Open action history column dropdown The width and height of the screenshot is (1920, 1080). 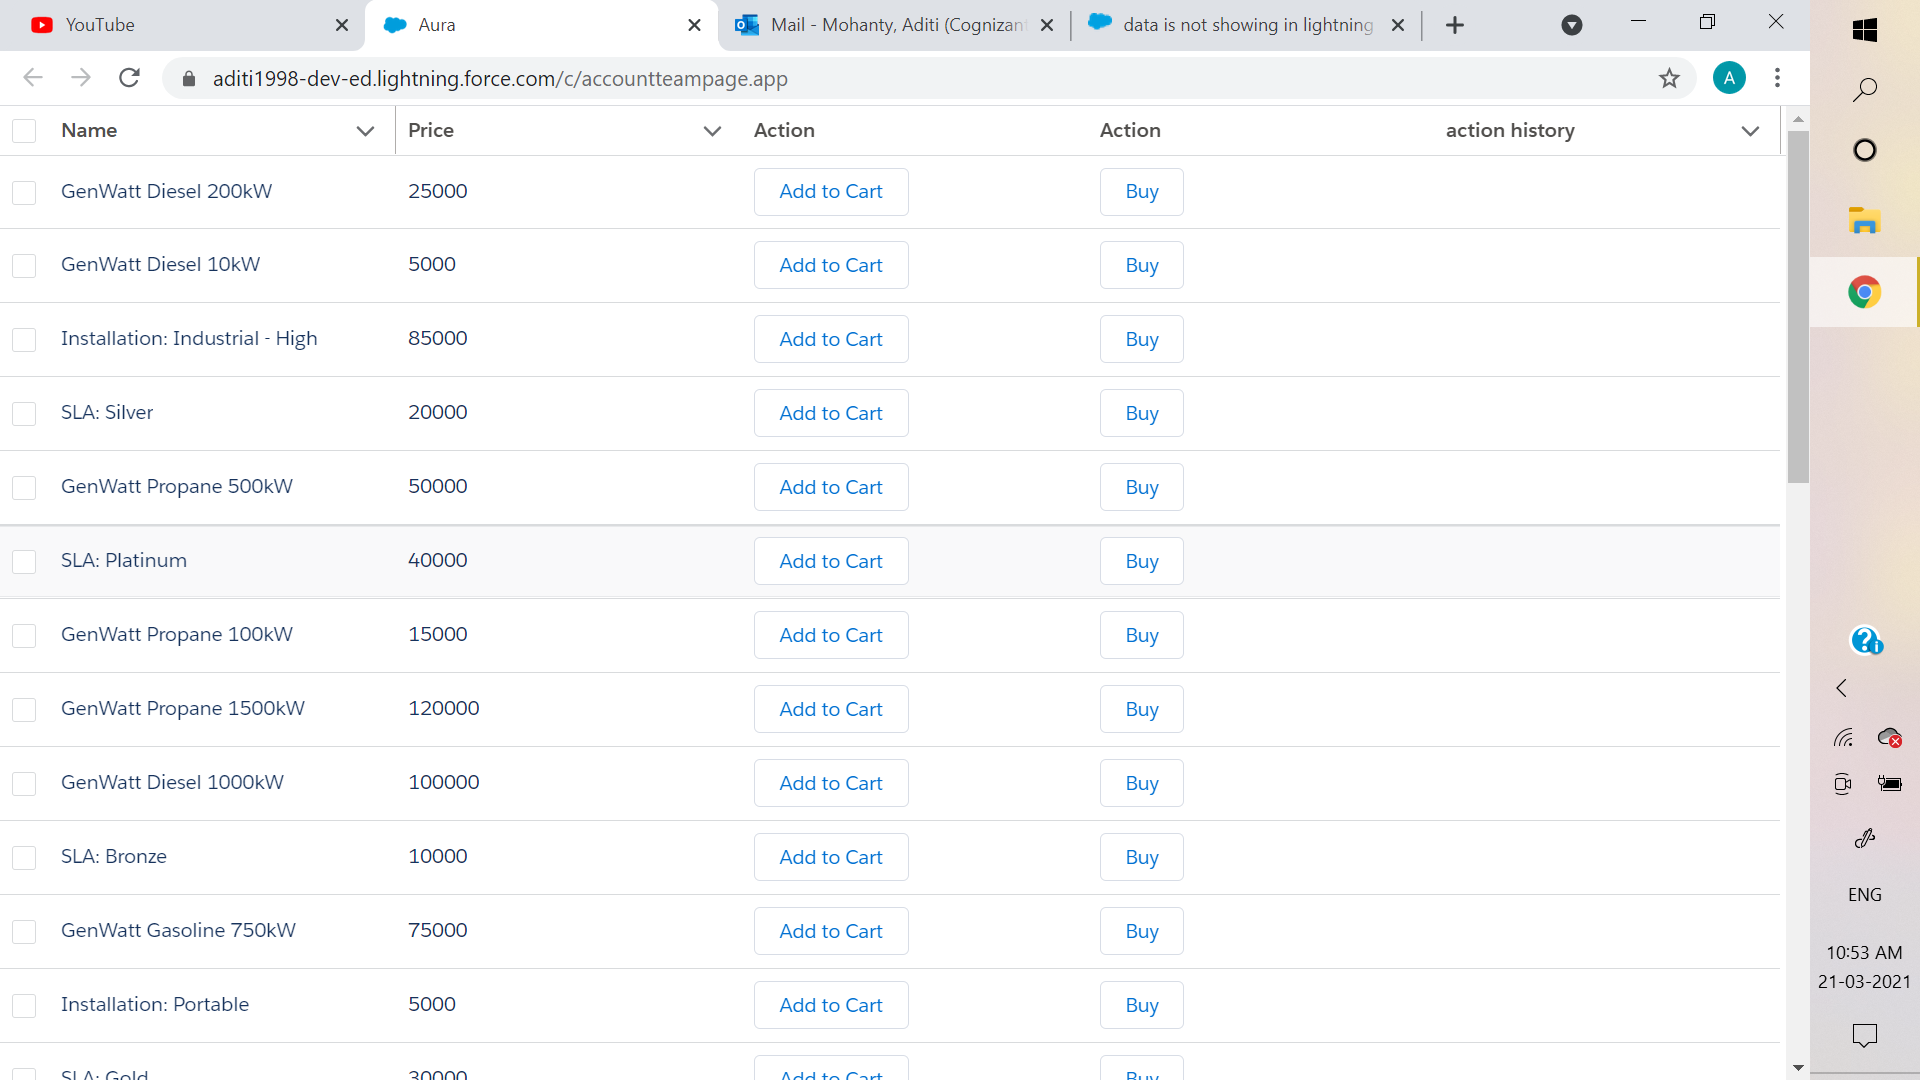pos(1750,131)
